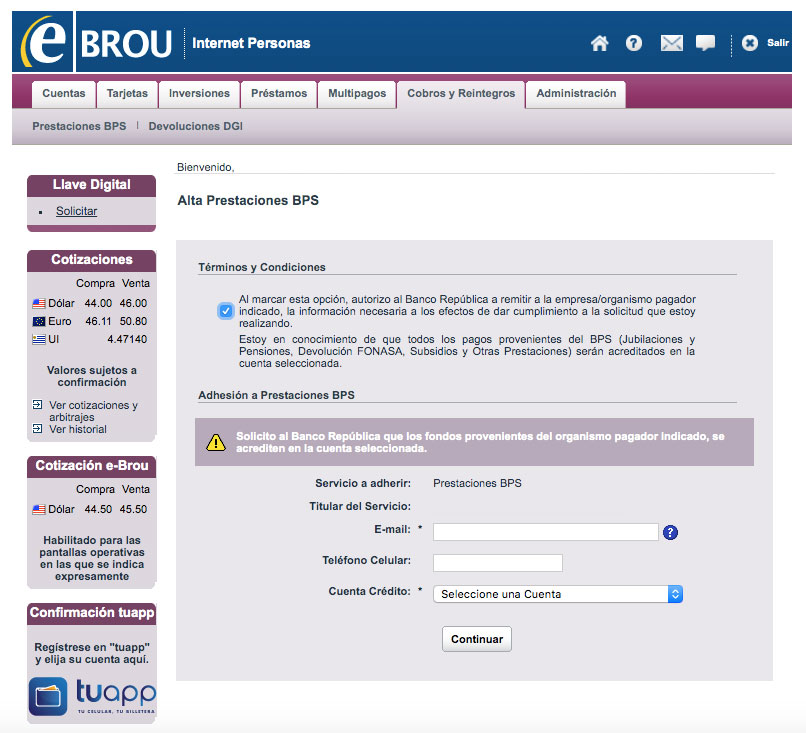Select the Prestaciones BPS breadcrumb link
The height and width of the screenshot is (733, 806).
pyautogui.click(x=79, y=126)
